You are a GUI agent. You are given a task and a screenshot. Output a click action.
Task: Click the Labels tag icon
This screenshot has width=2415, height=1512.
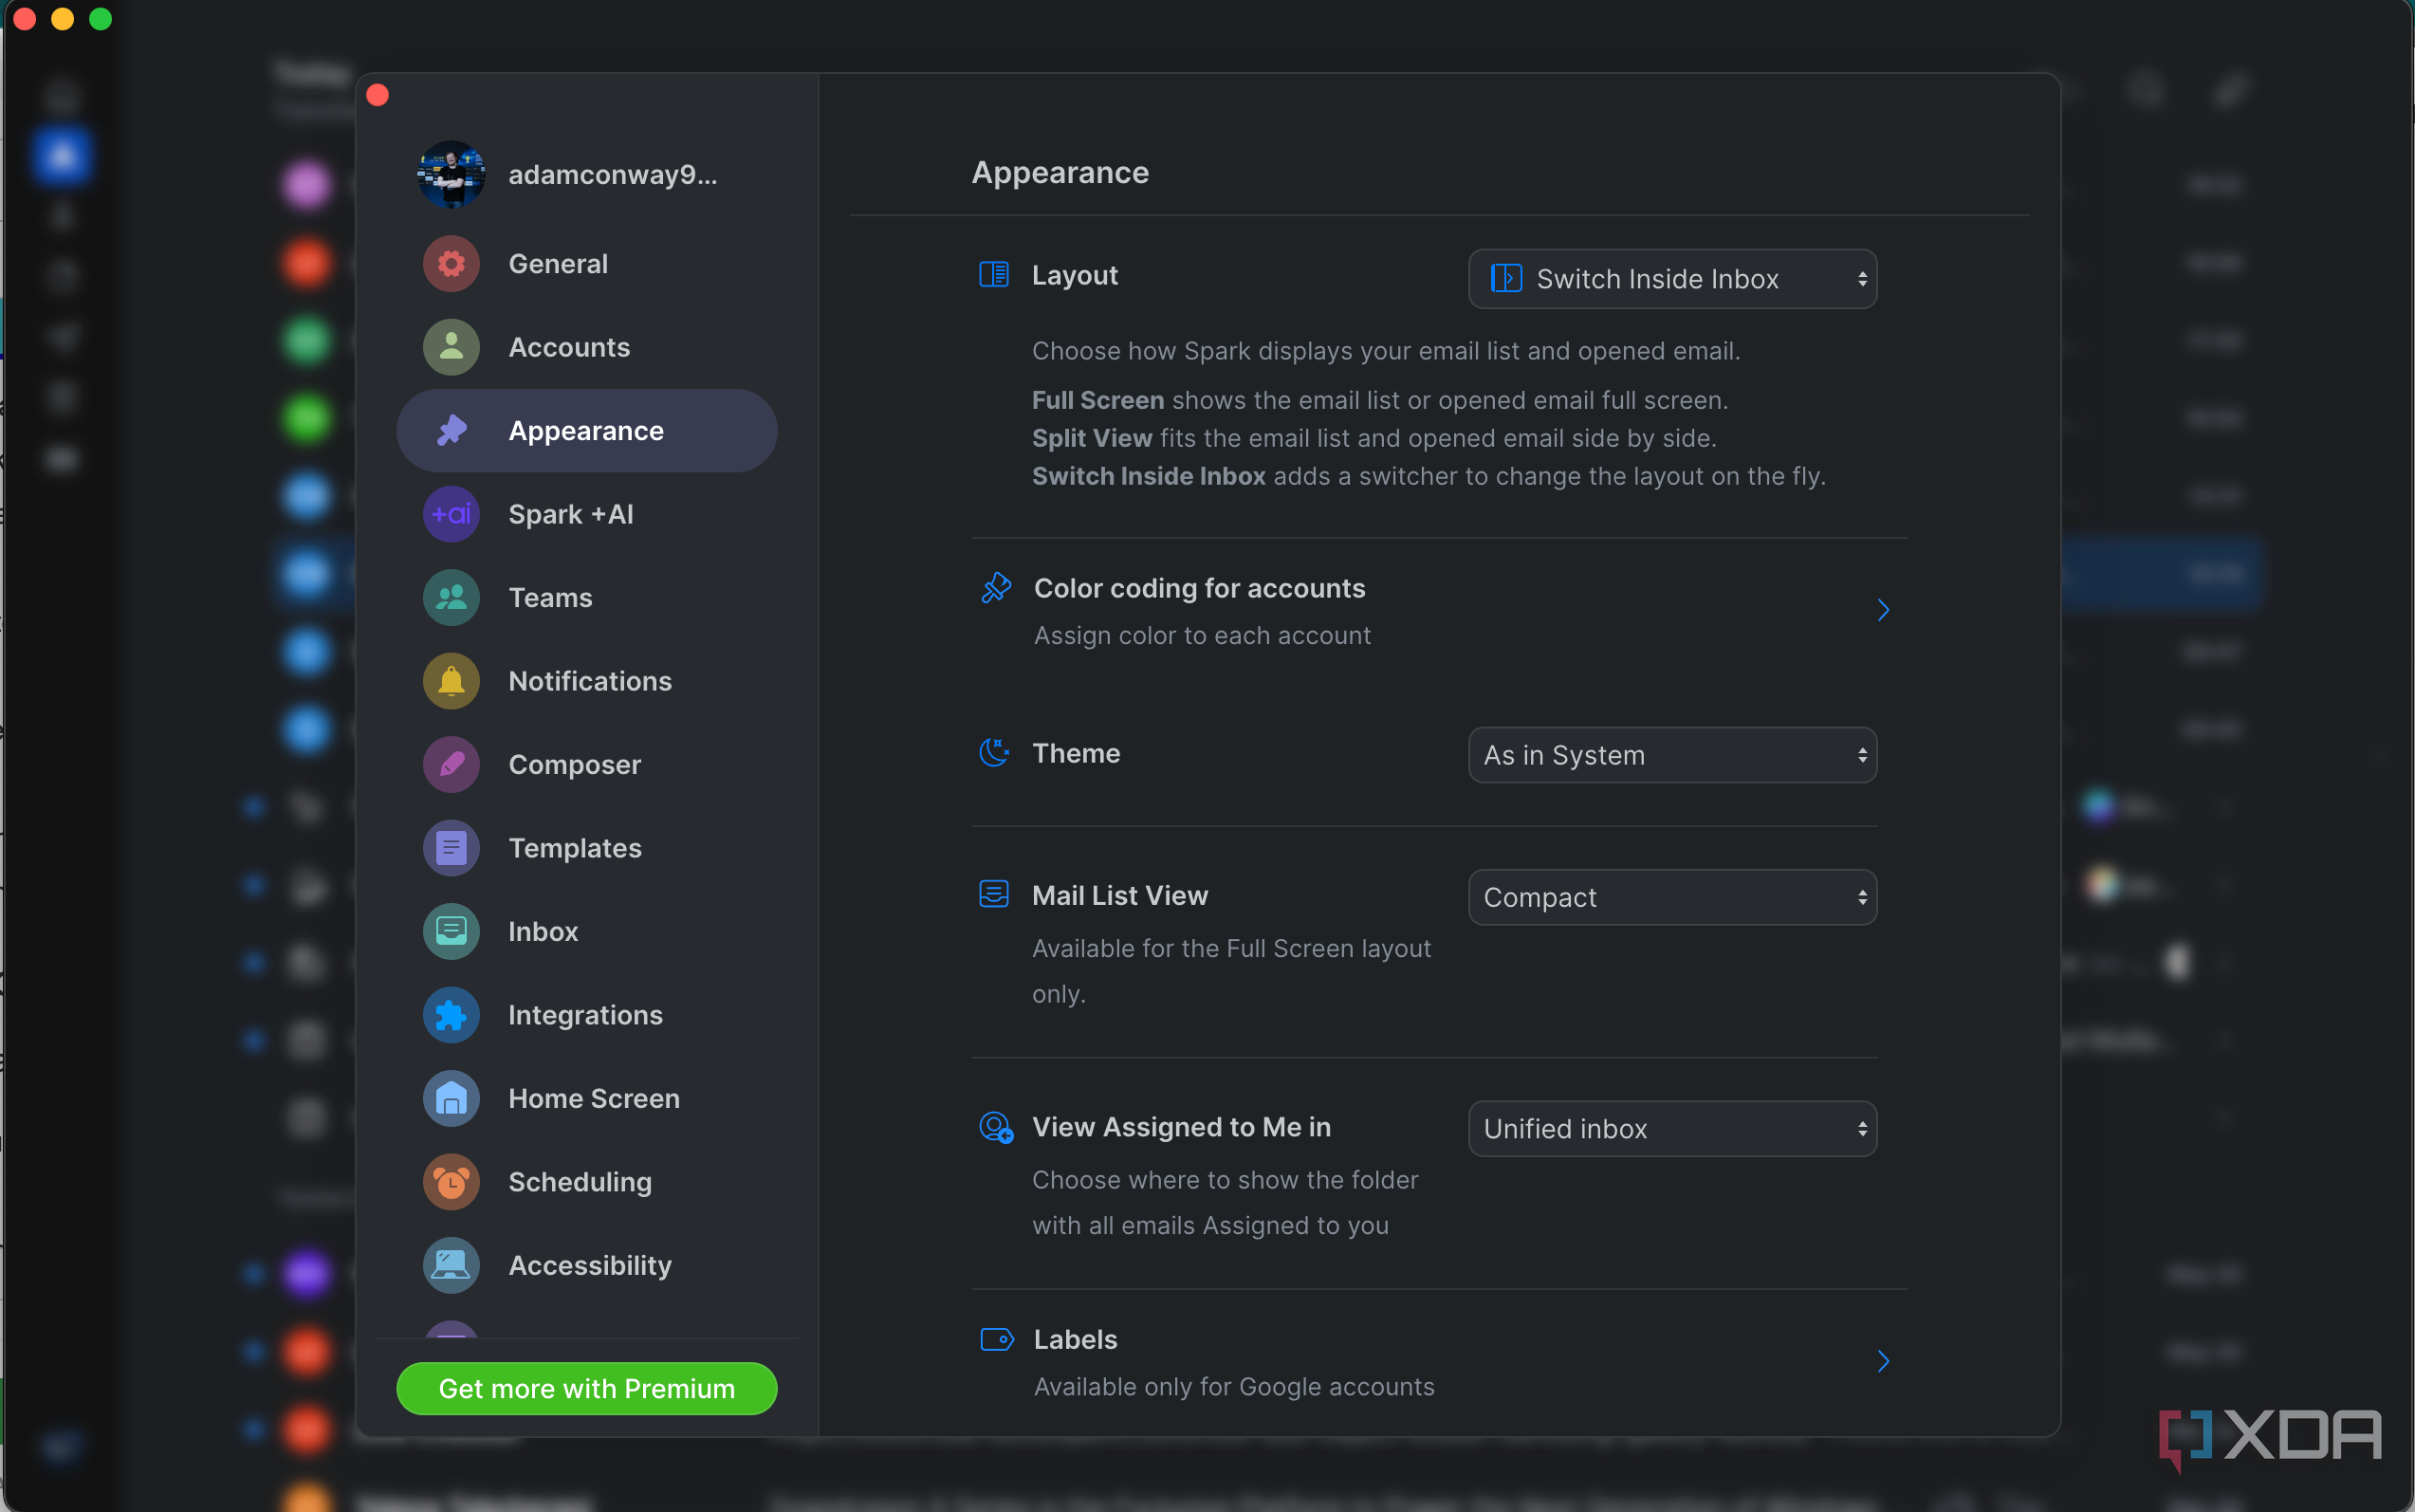(x=997, y=1339)
